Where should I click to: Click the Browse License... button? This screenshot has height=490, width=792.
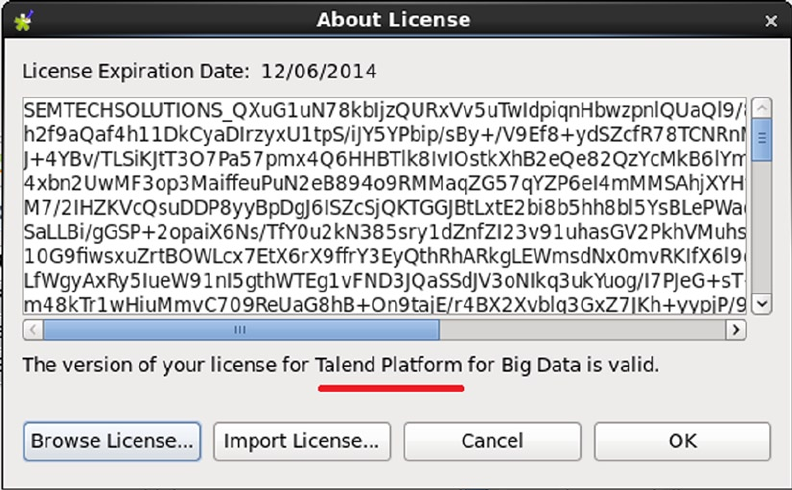pyautogui.click(x=112, y=440)
